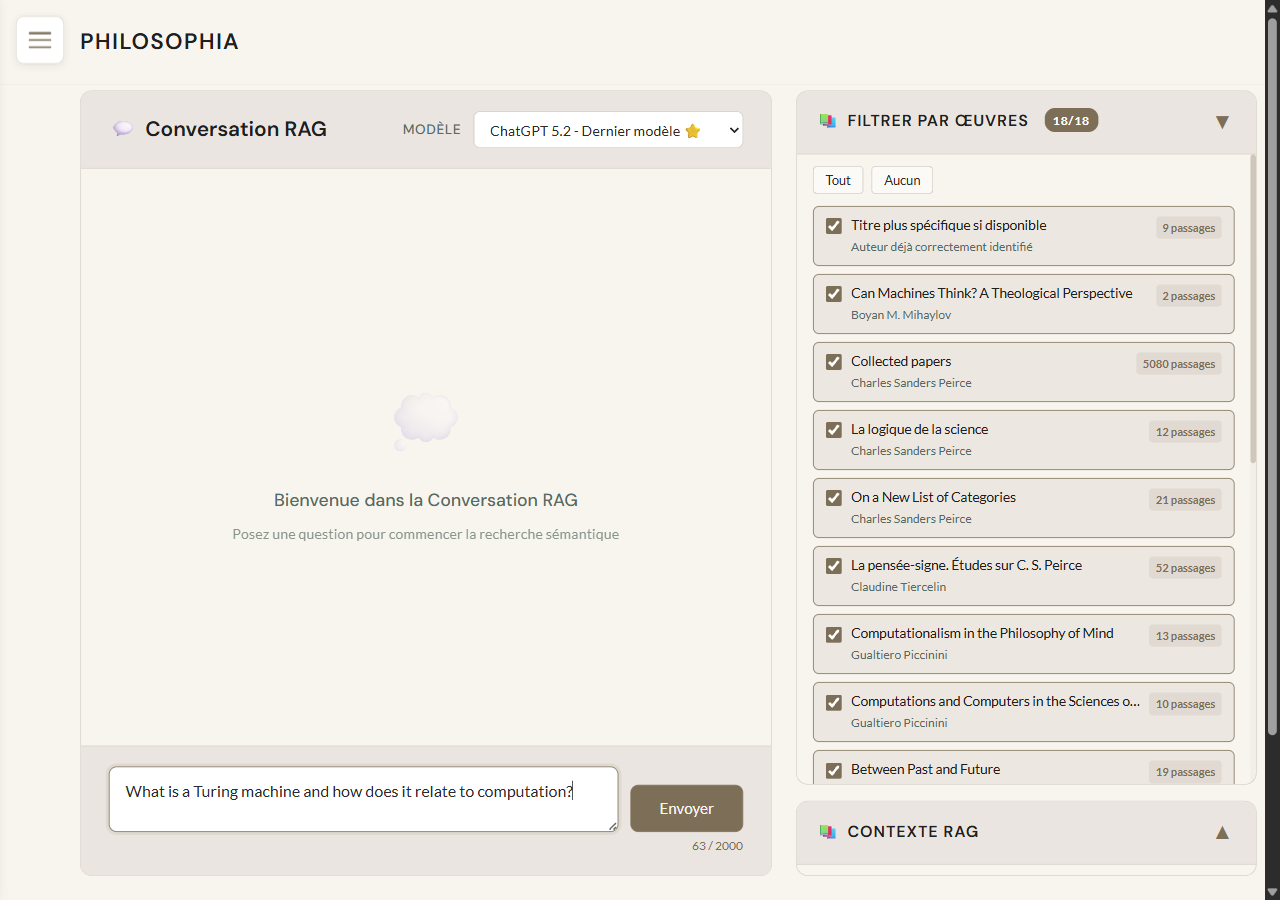Screen dimensions: 1280x900
Task: Focus the question text input field
Action: [363, 798]
